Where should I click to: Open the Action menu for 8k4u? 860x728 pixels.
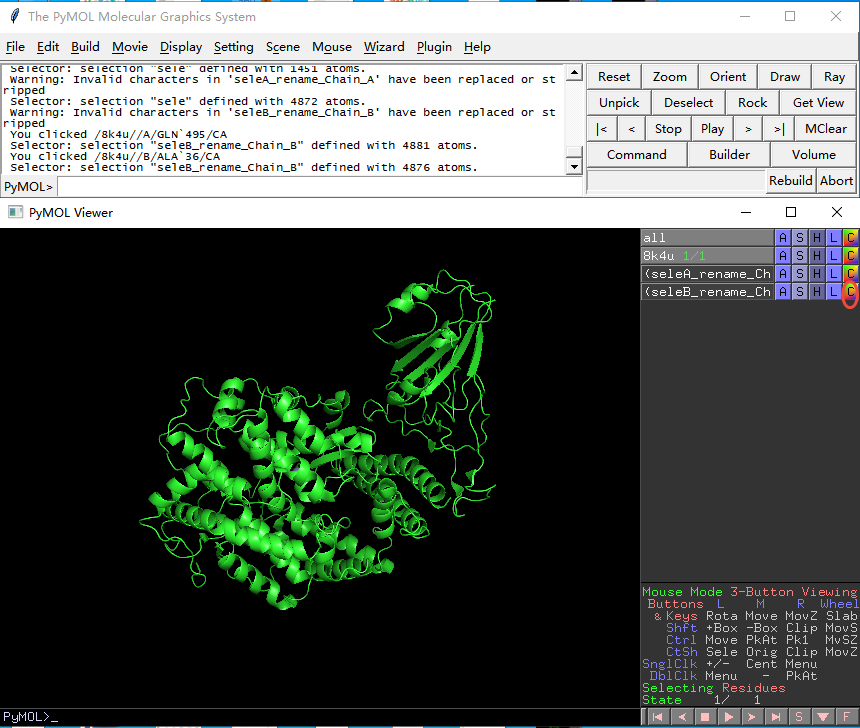pyautogui.click(x=783, y=256)
